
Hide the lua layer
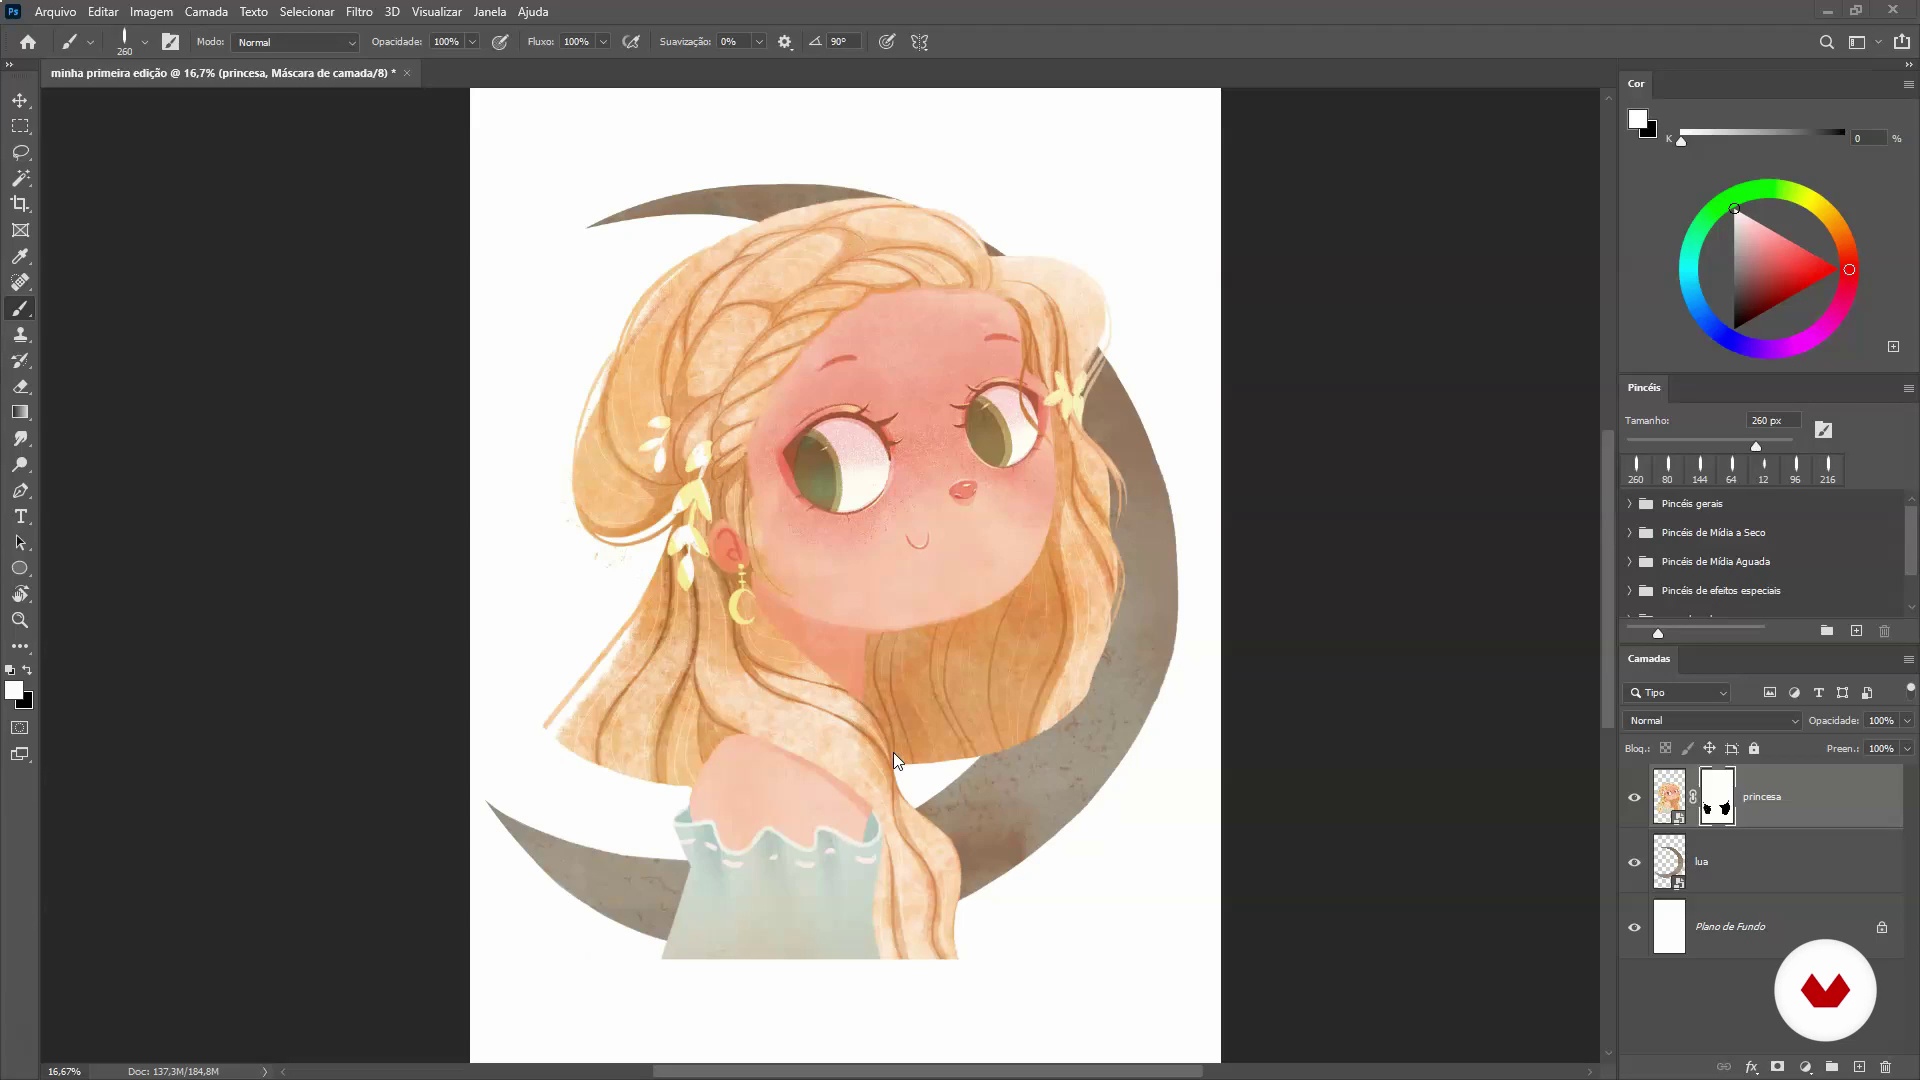click(x=1634, y=862)
